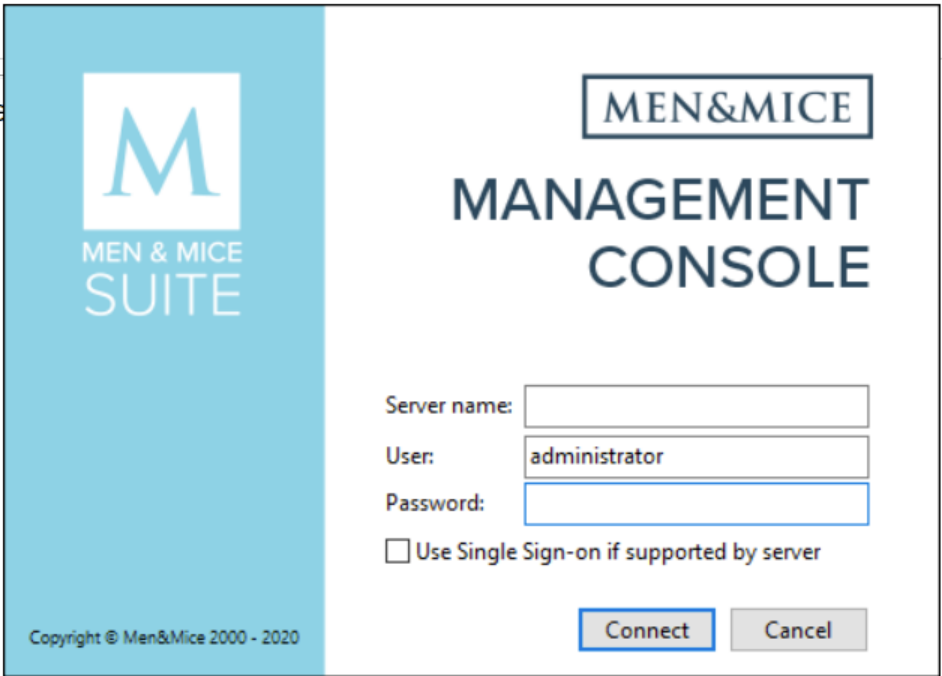Click the MANAGEMENT heading word
The width and height of the screenshot is (942, 676).
[660, 200]
